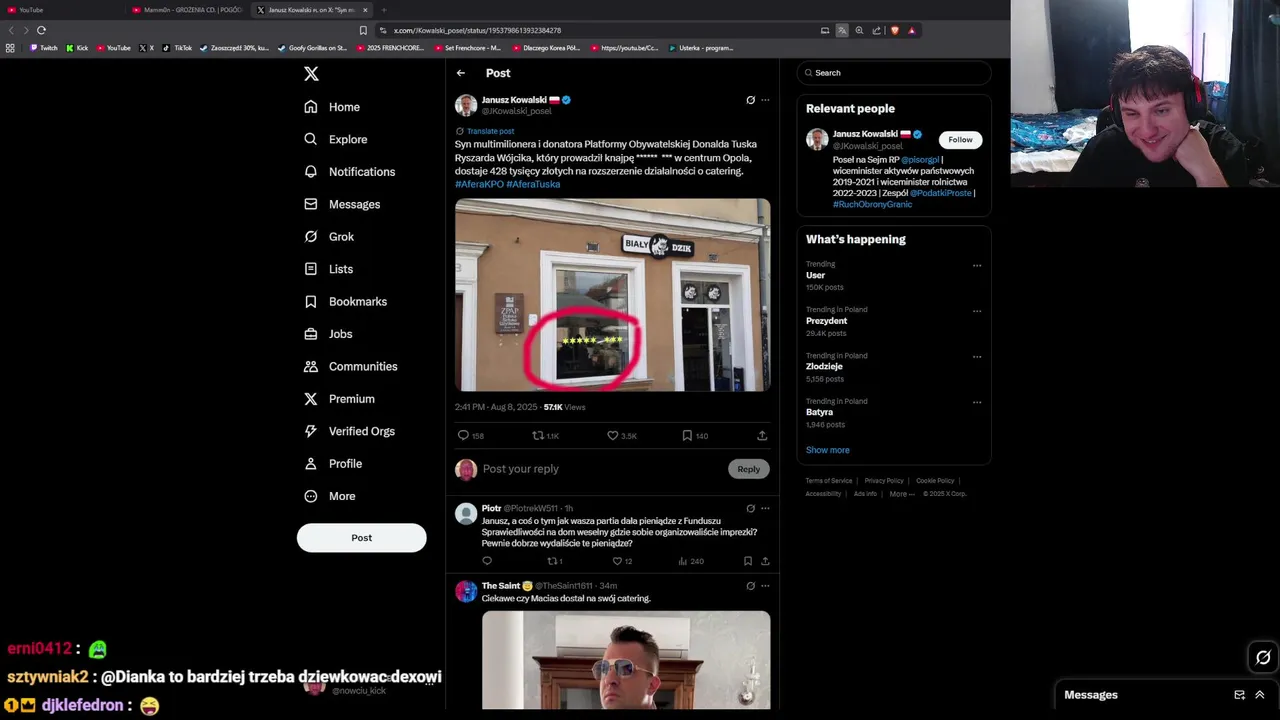This screenshot has width=1280, height=720.
Task: Click the browser address bar URL
Action: (x=477, y=31)
